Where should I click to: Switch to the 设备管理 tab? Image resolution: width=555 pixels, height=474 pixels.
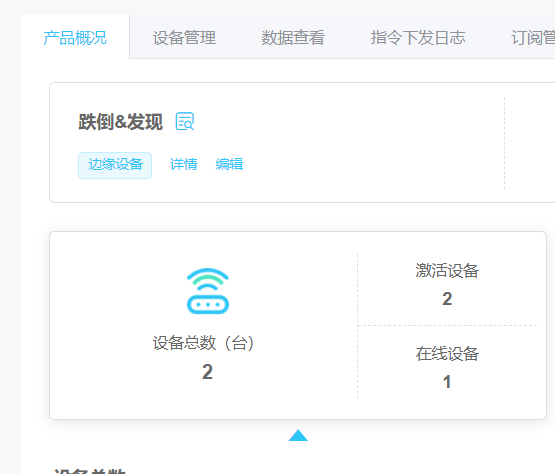(x=184, y=38)
